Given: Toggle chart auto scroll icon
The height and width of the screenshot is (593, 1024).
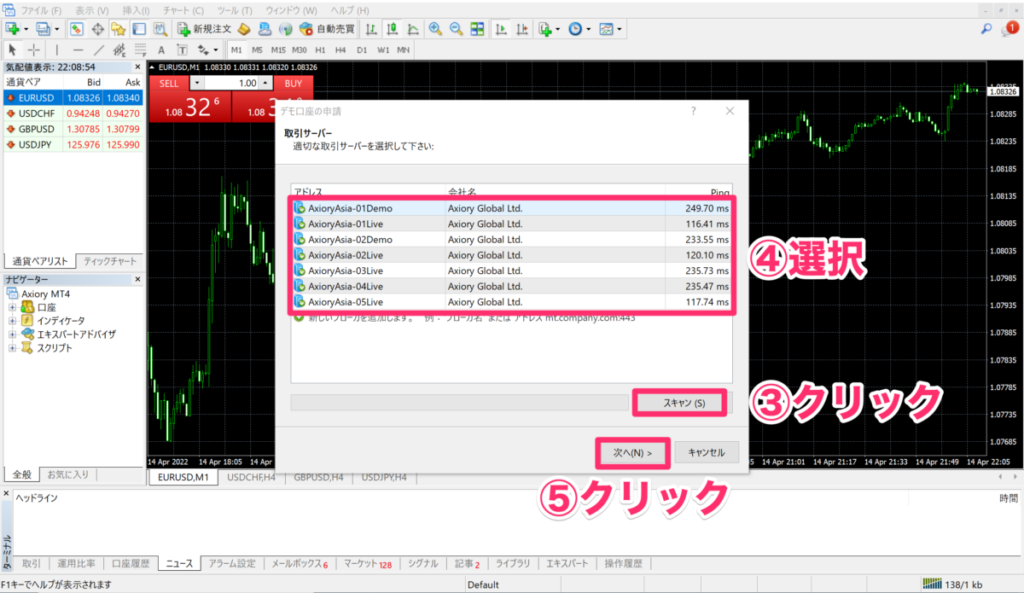Looking at the screenshot, I should [x=501, y=29].
